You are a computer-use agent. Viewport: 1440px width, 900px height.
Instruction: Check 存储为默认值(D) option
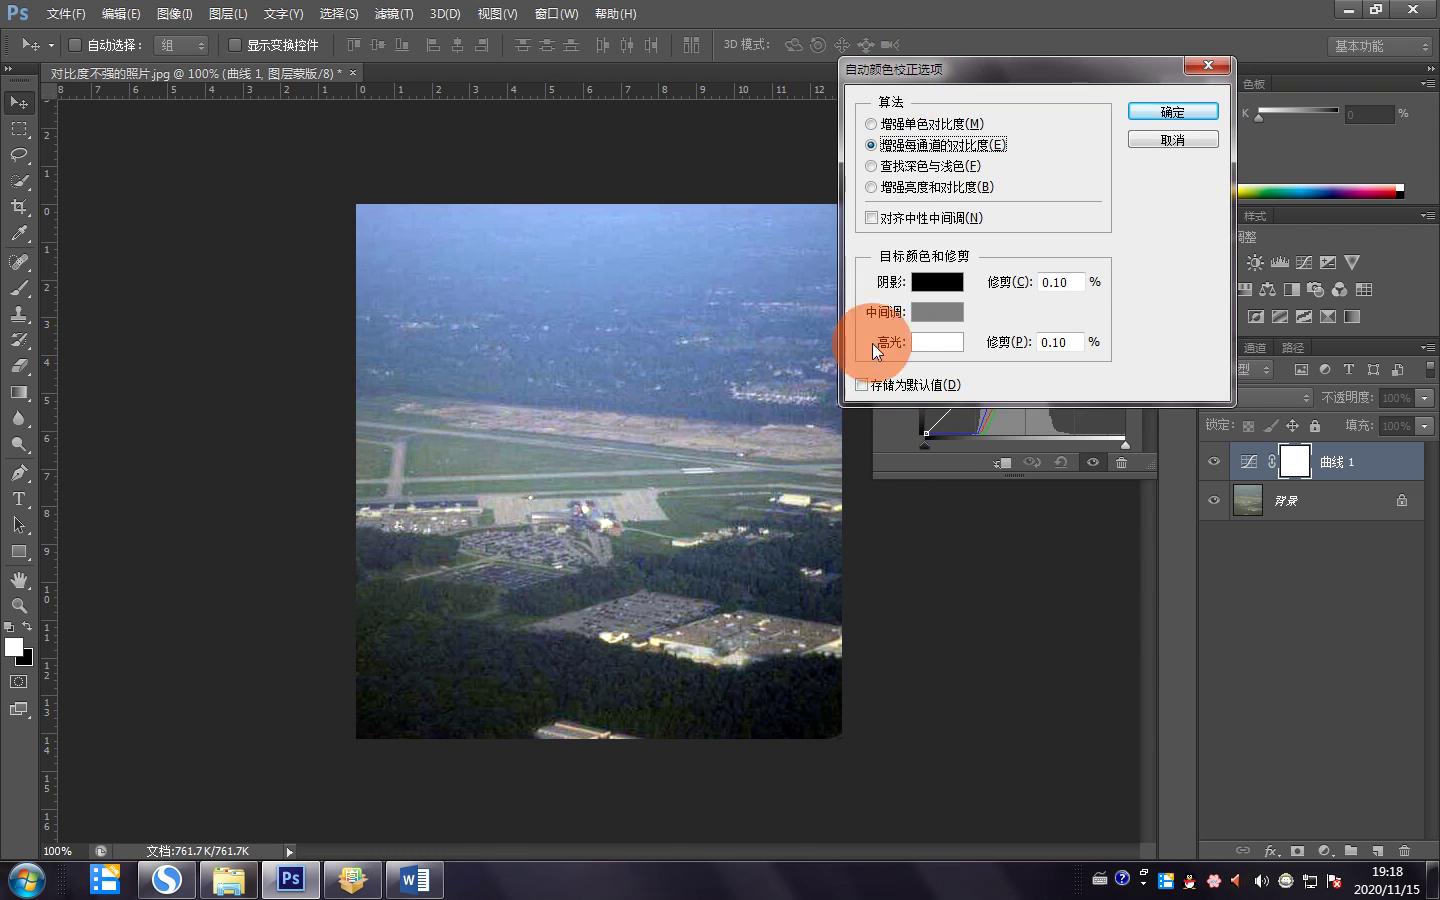862,385
